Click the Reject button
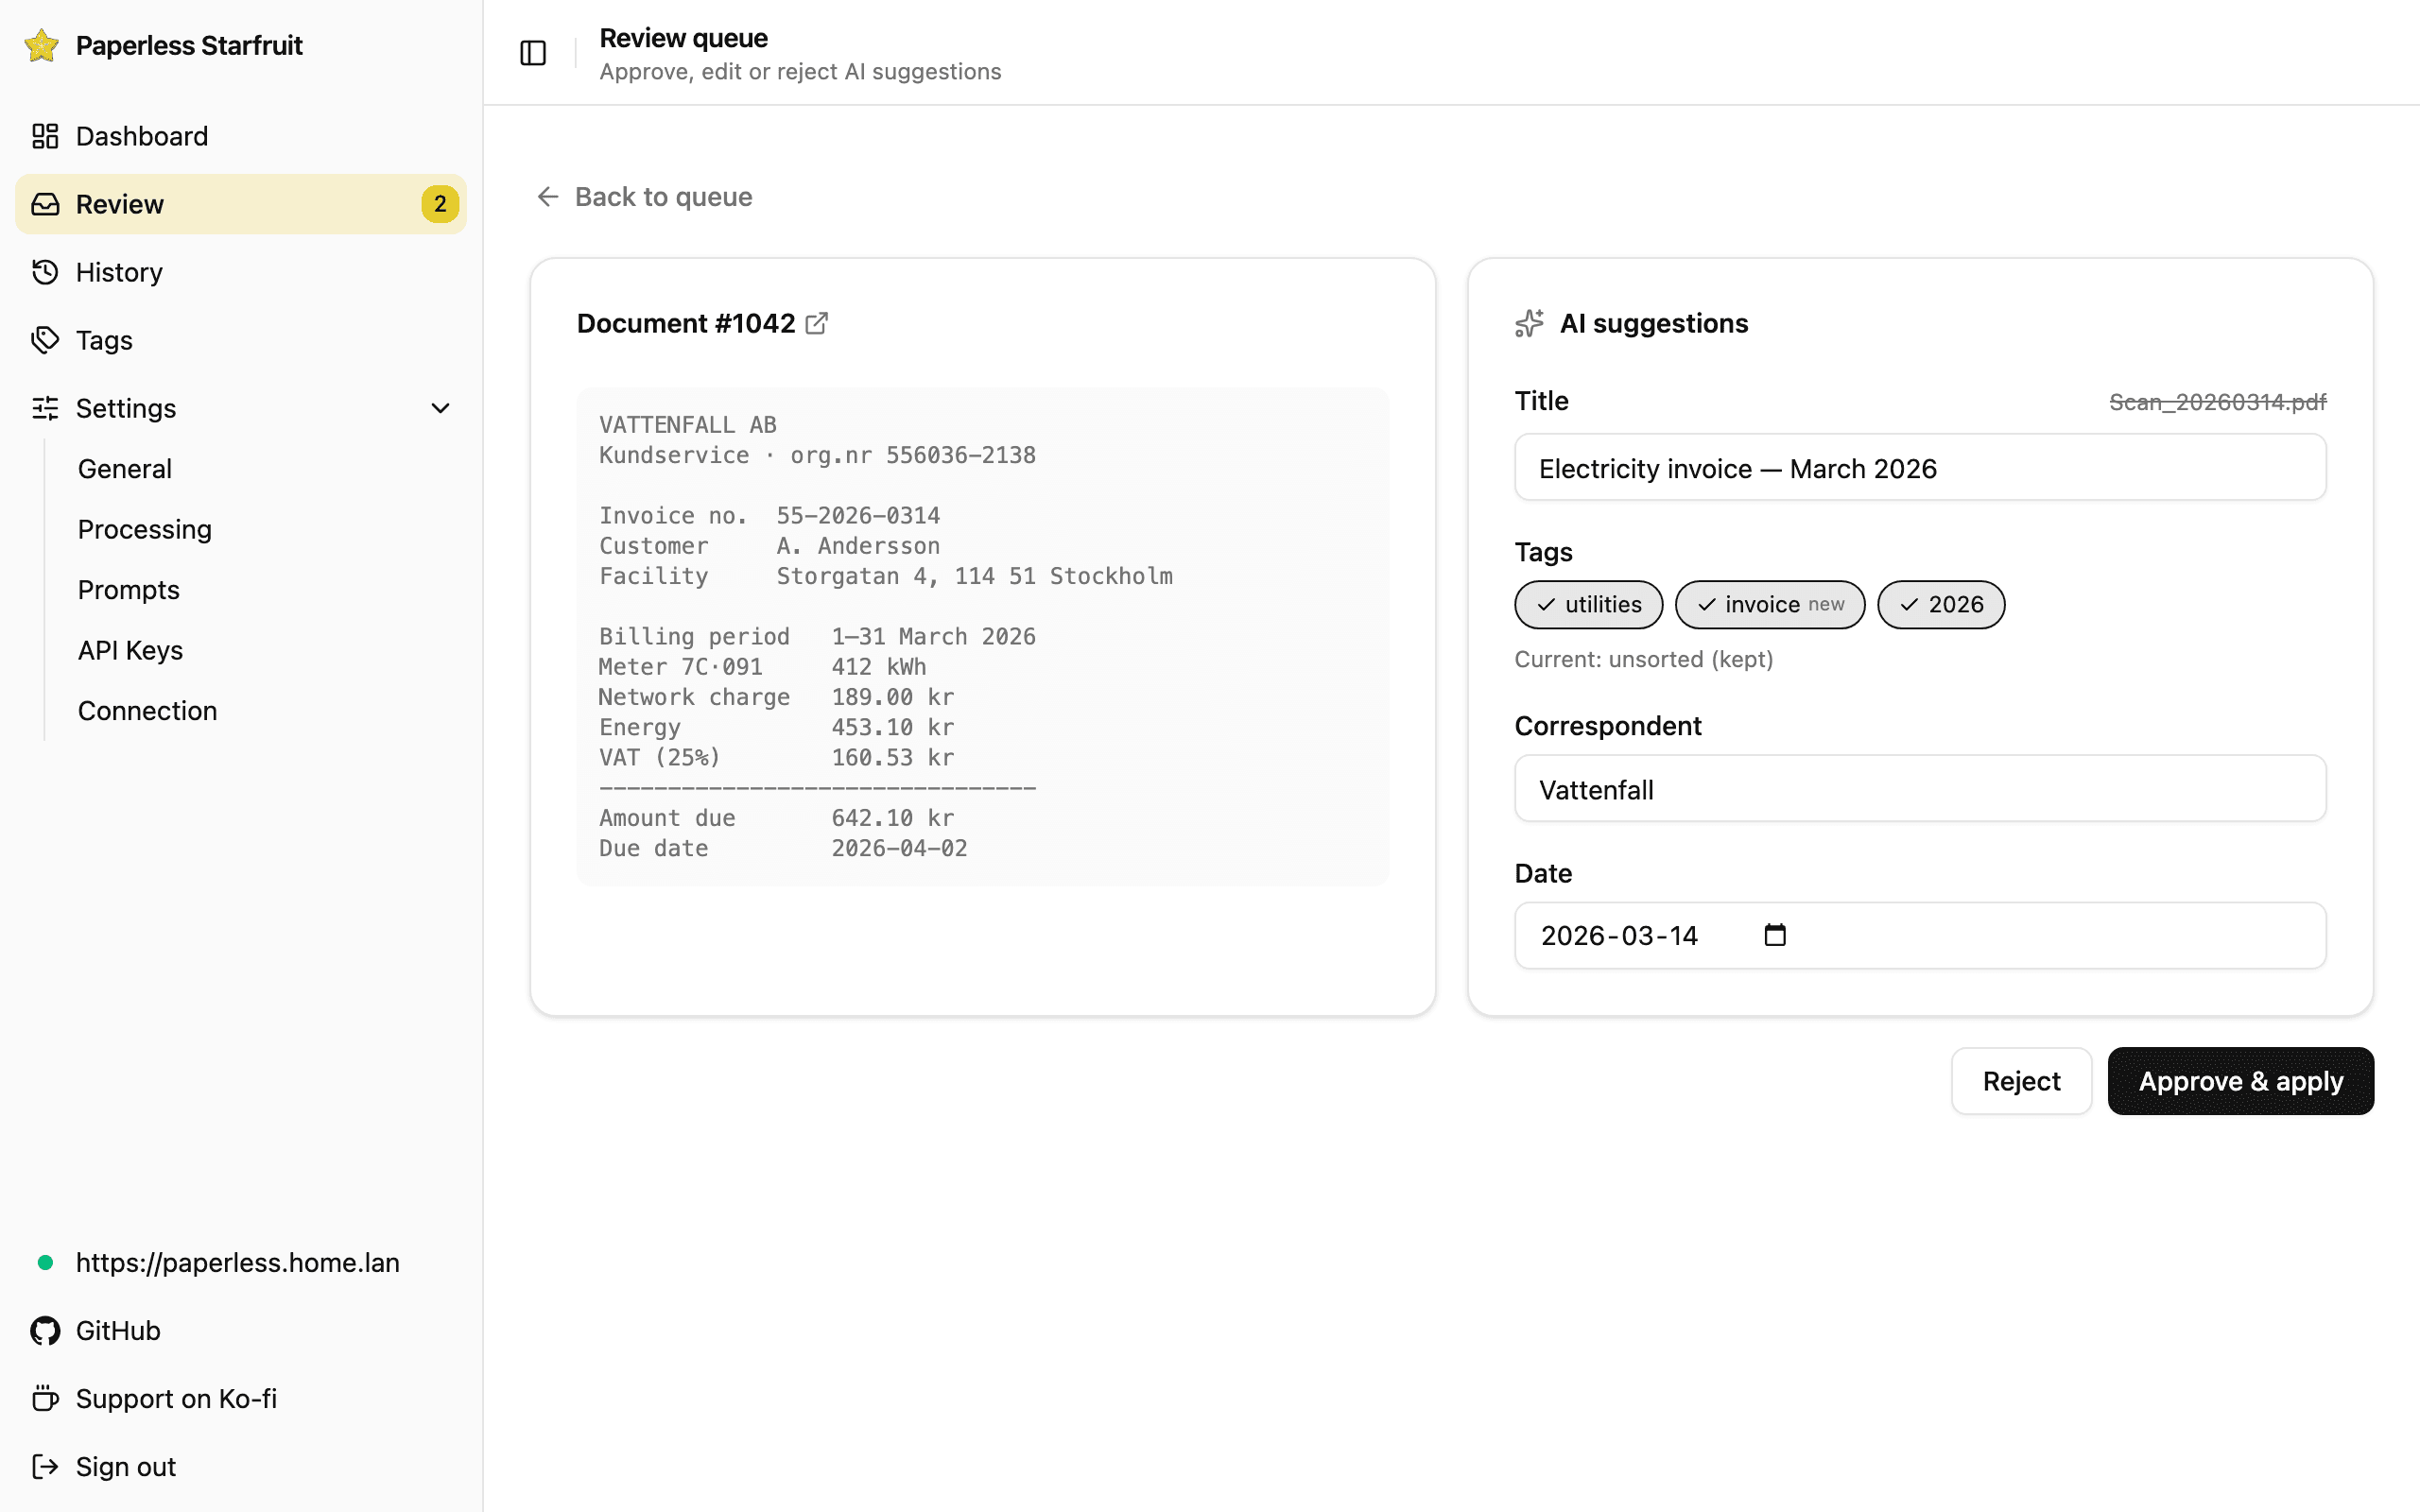The width and height of the screenshot is (2420, 1512). pos(2021,1081)
